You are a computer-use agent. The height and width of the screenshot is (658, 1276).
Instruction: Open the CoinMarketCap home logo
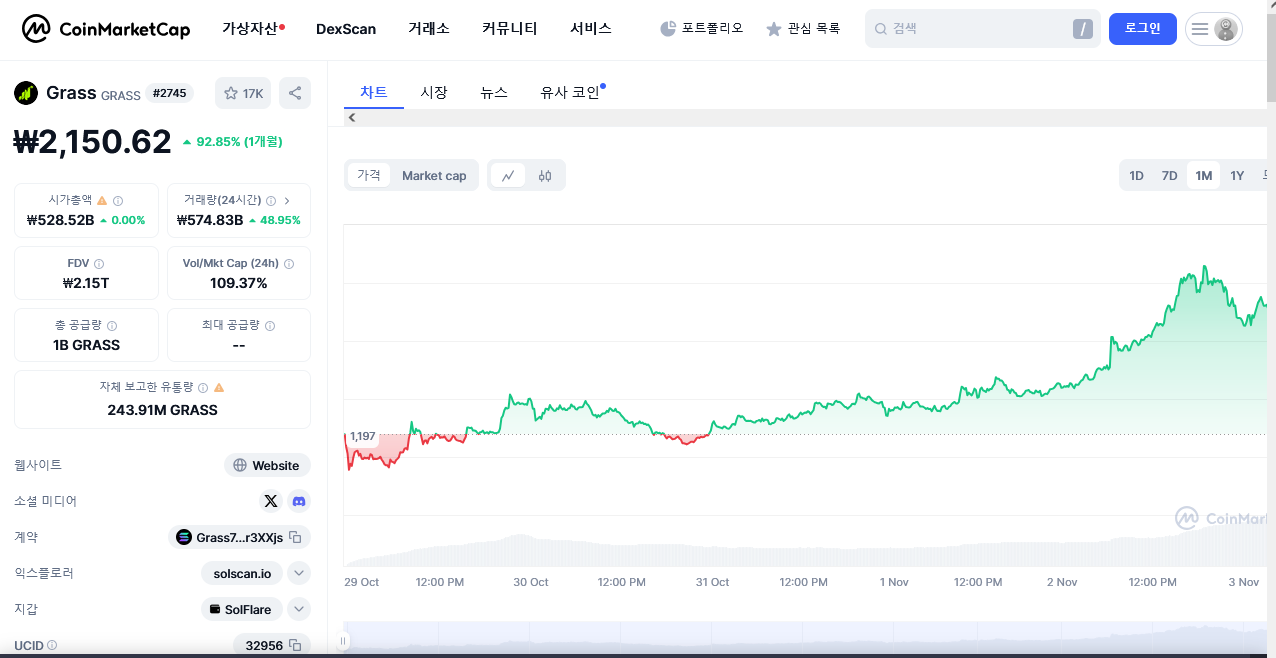pyautogui.click(x=106, y=29)
